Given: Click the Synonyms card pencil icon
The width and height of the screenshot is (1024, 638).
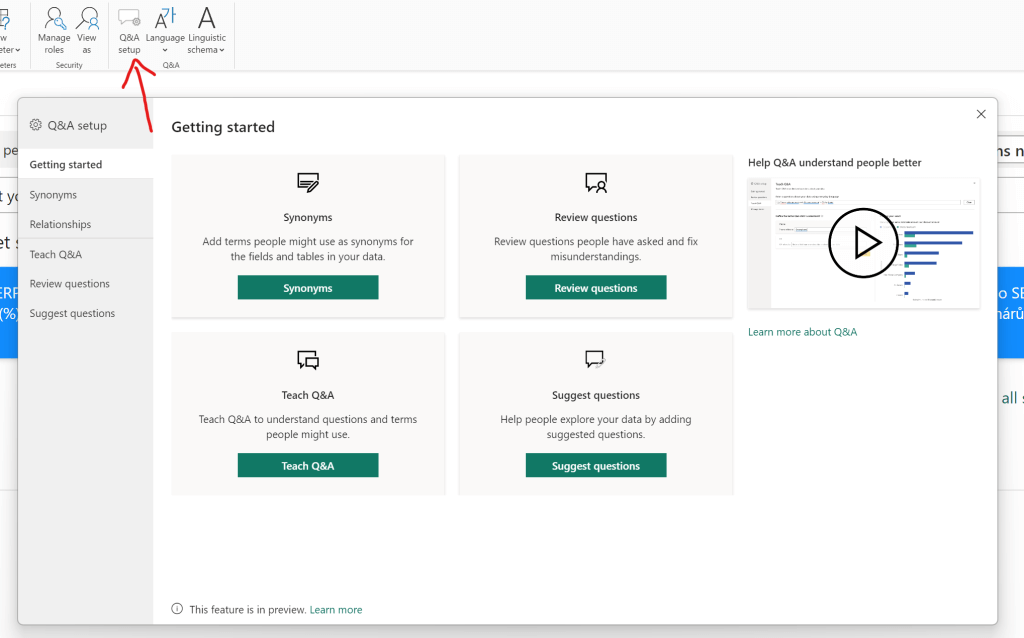Looking at the screenshot, I should pyautogui.click(x=308, y=183).
